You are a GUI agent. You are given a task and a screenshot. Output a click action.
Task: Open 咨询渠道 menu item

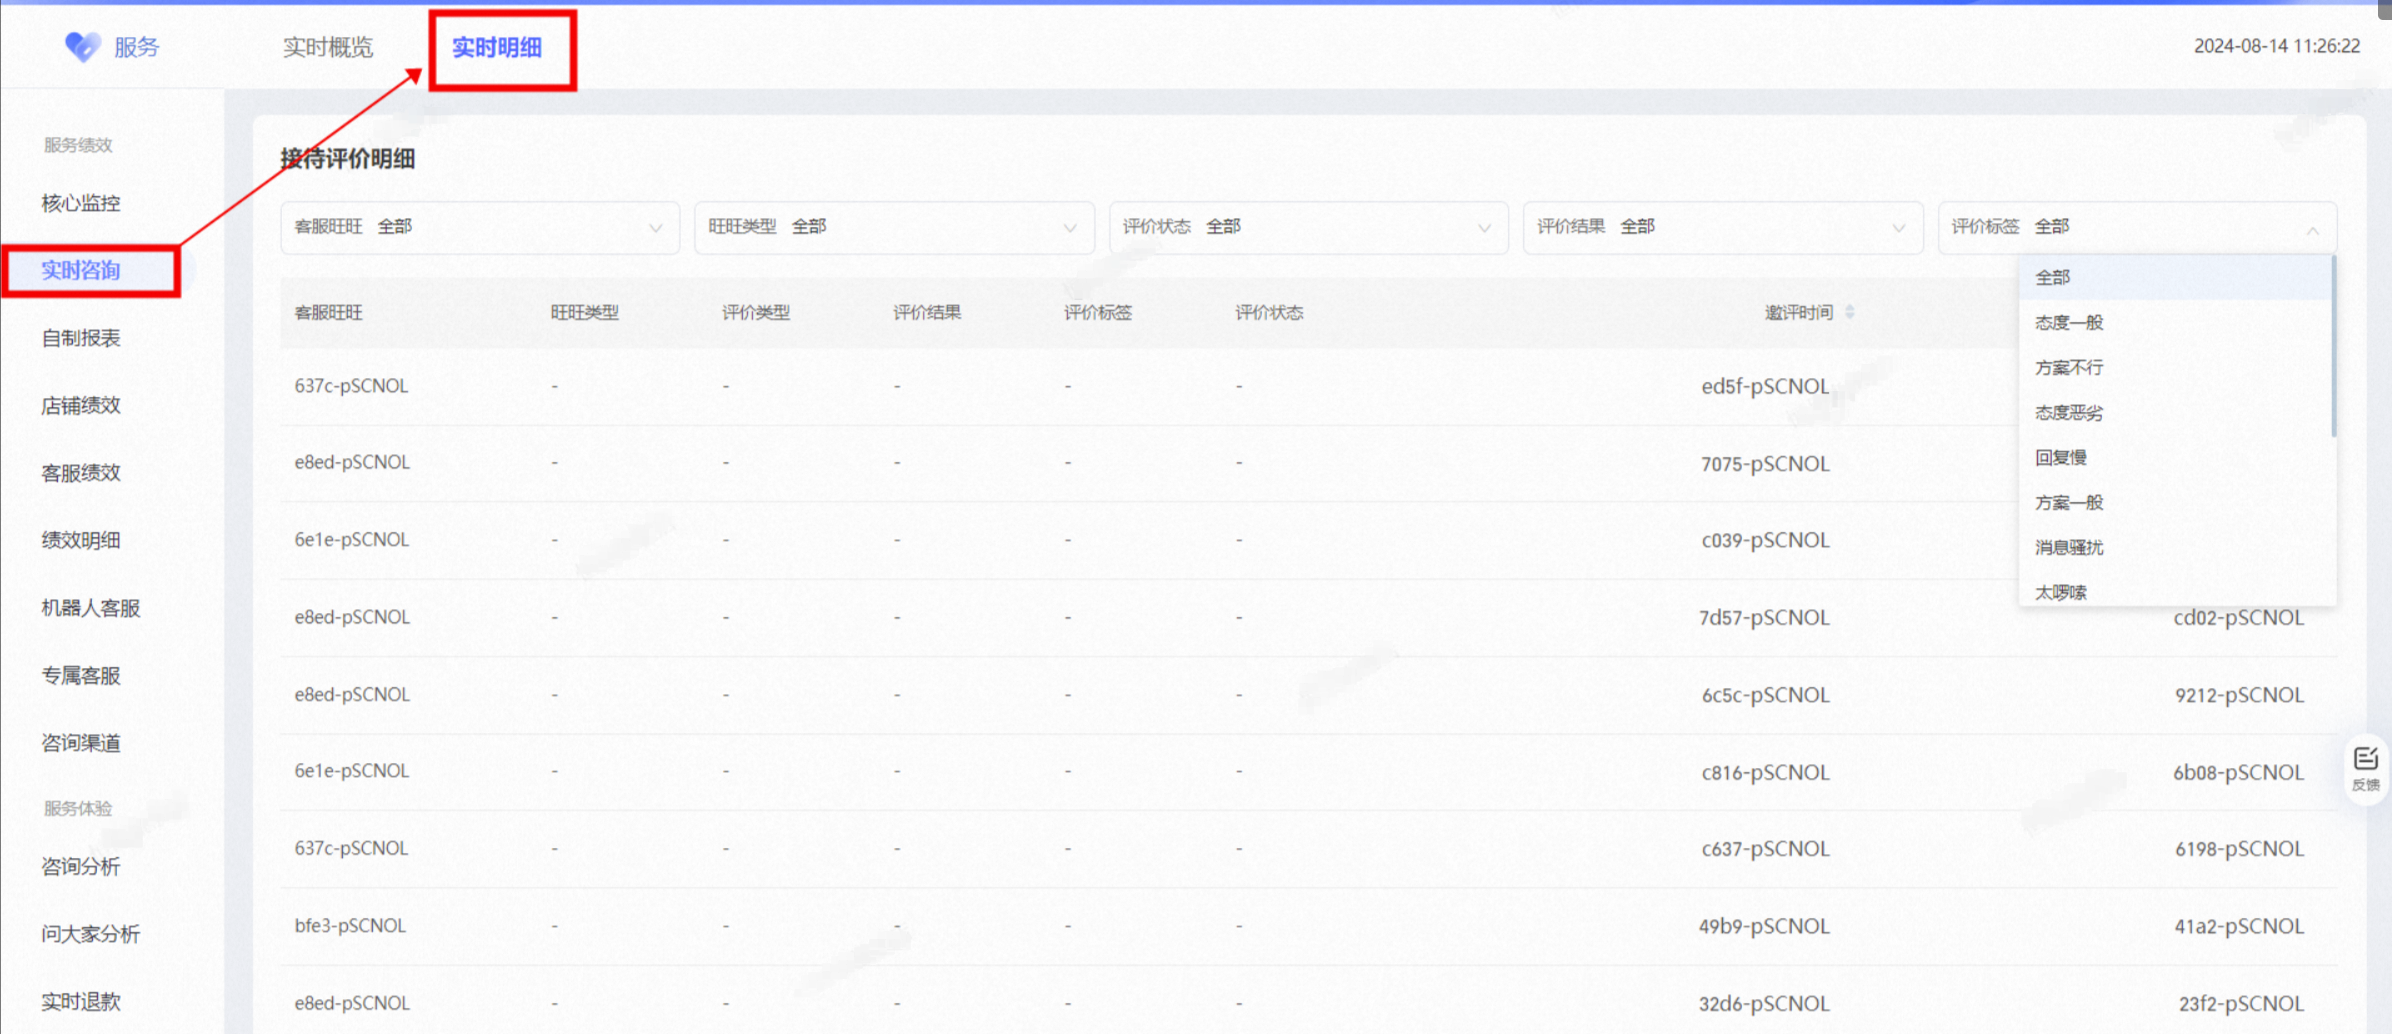click(x=81, y=743)
